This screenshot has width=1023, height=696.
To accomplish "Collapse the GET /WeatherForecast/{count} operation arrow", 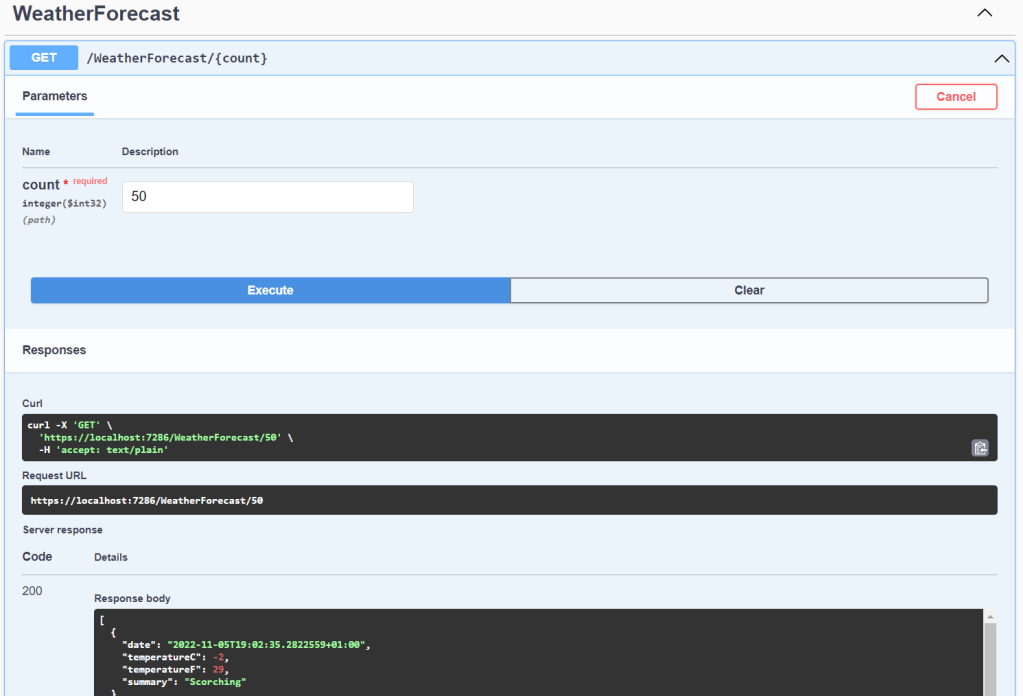I will [x=1001, y=58].
